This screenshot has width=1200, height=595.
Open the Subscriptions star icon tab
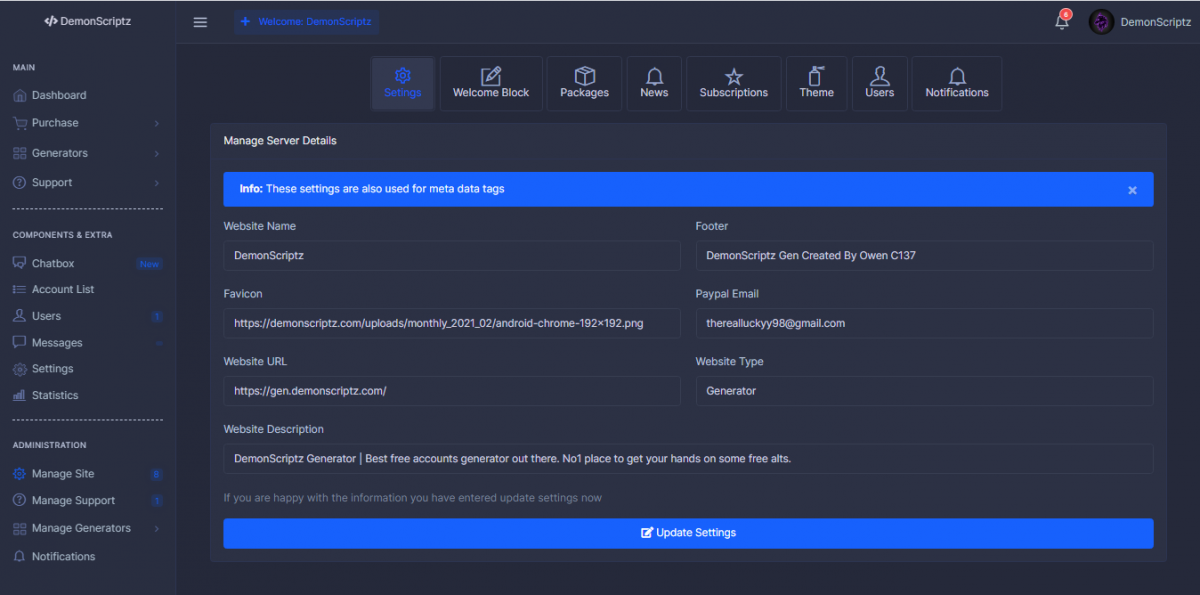[x=733, y=83]
